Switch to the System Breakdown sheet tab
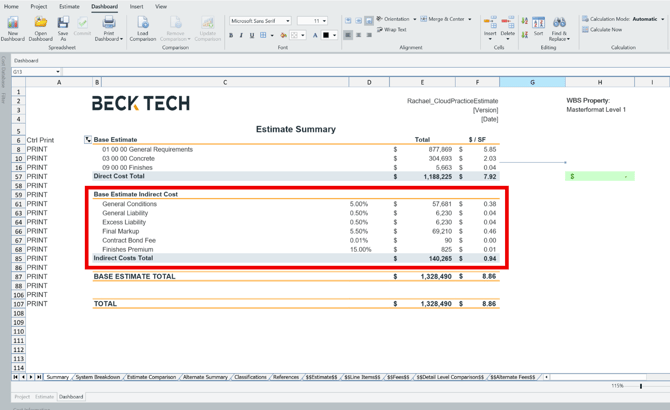Screen dimensions: 670x410 [x=98, y=377]
